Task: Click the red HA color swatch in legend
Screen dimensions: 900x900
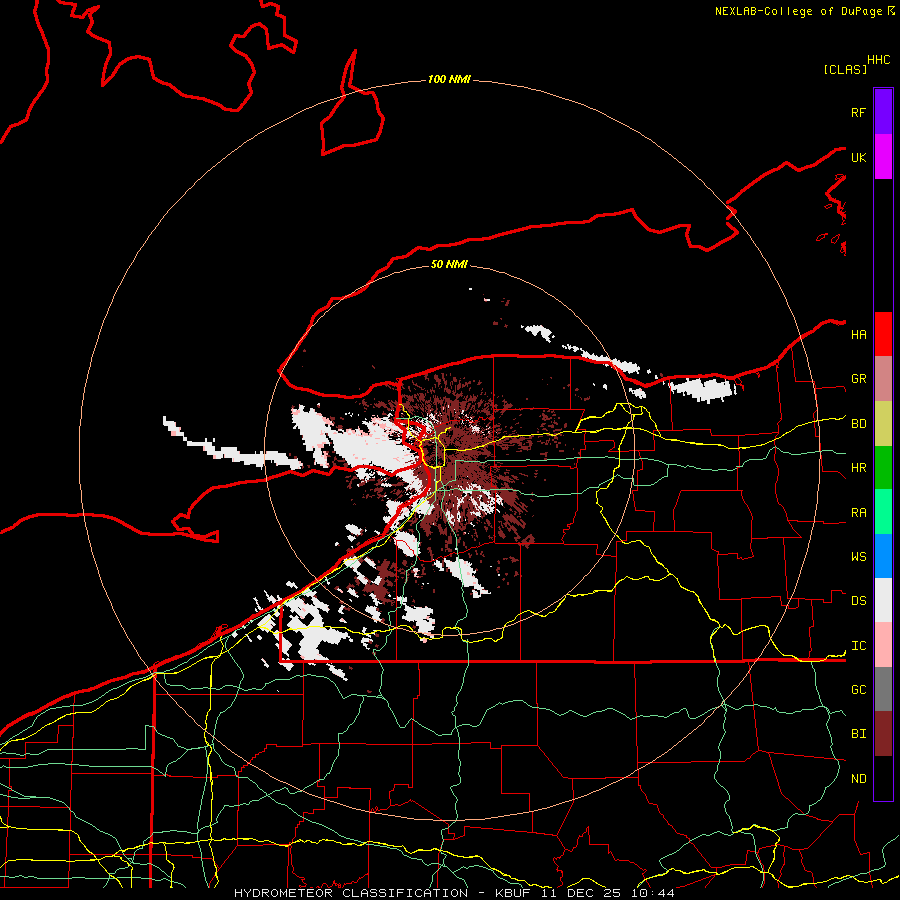Action: 883,334
